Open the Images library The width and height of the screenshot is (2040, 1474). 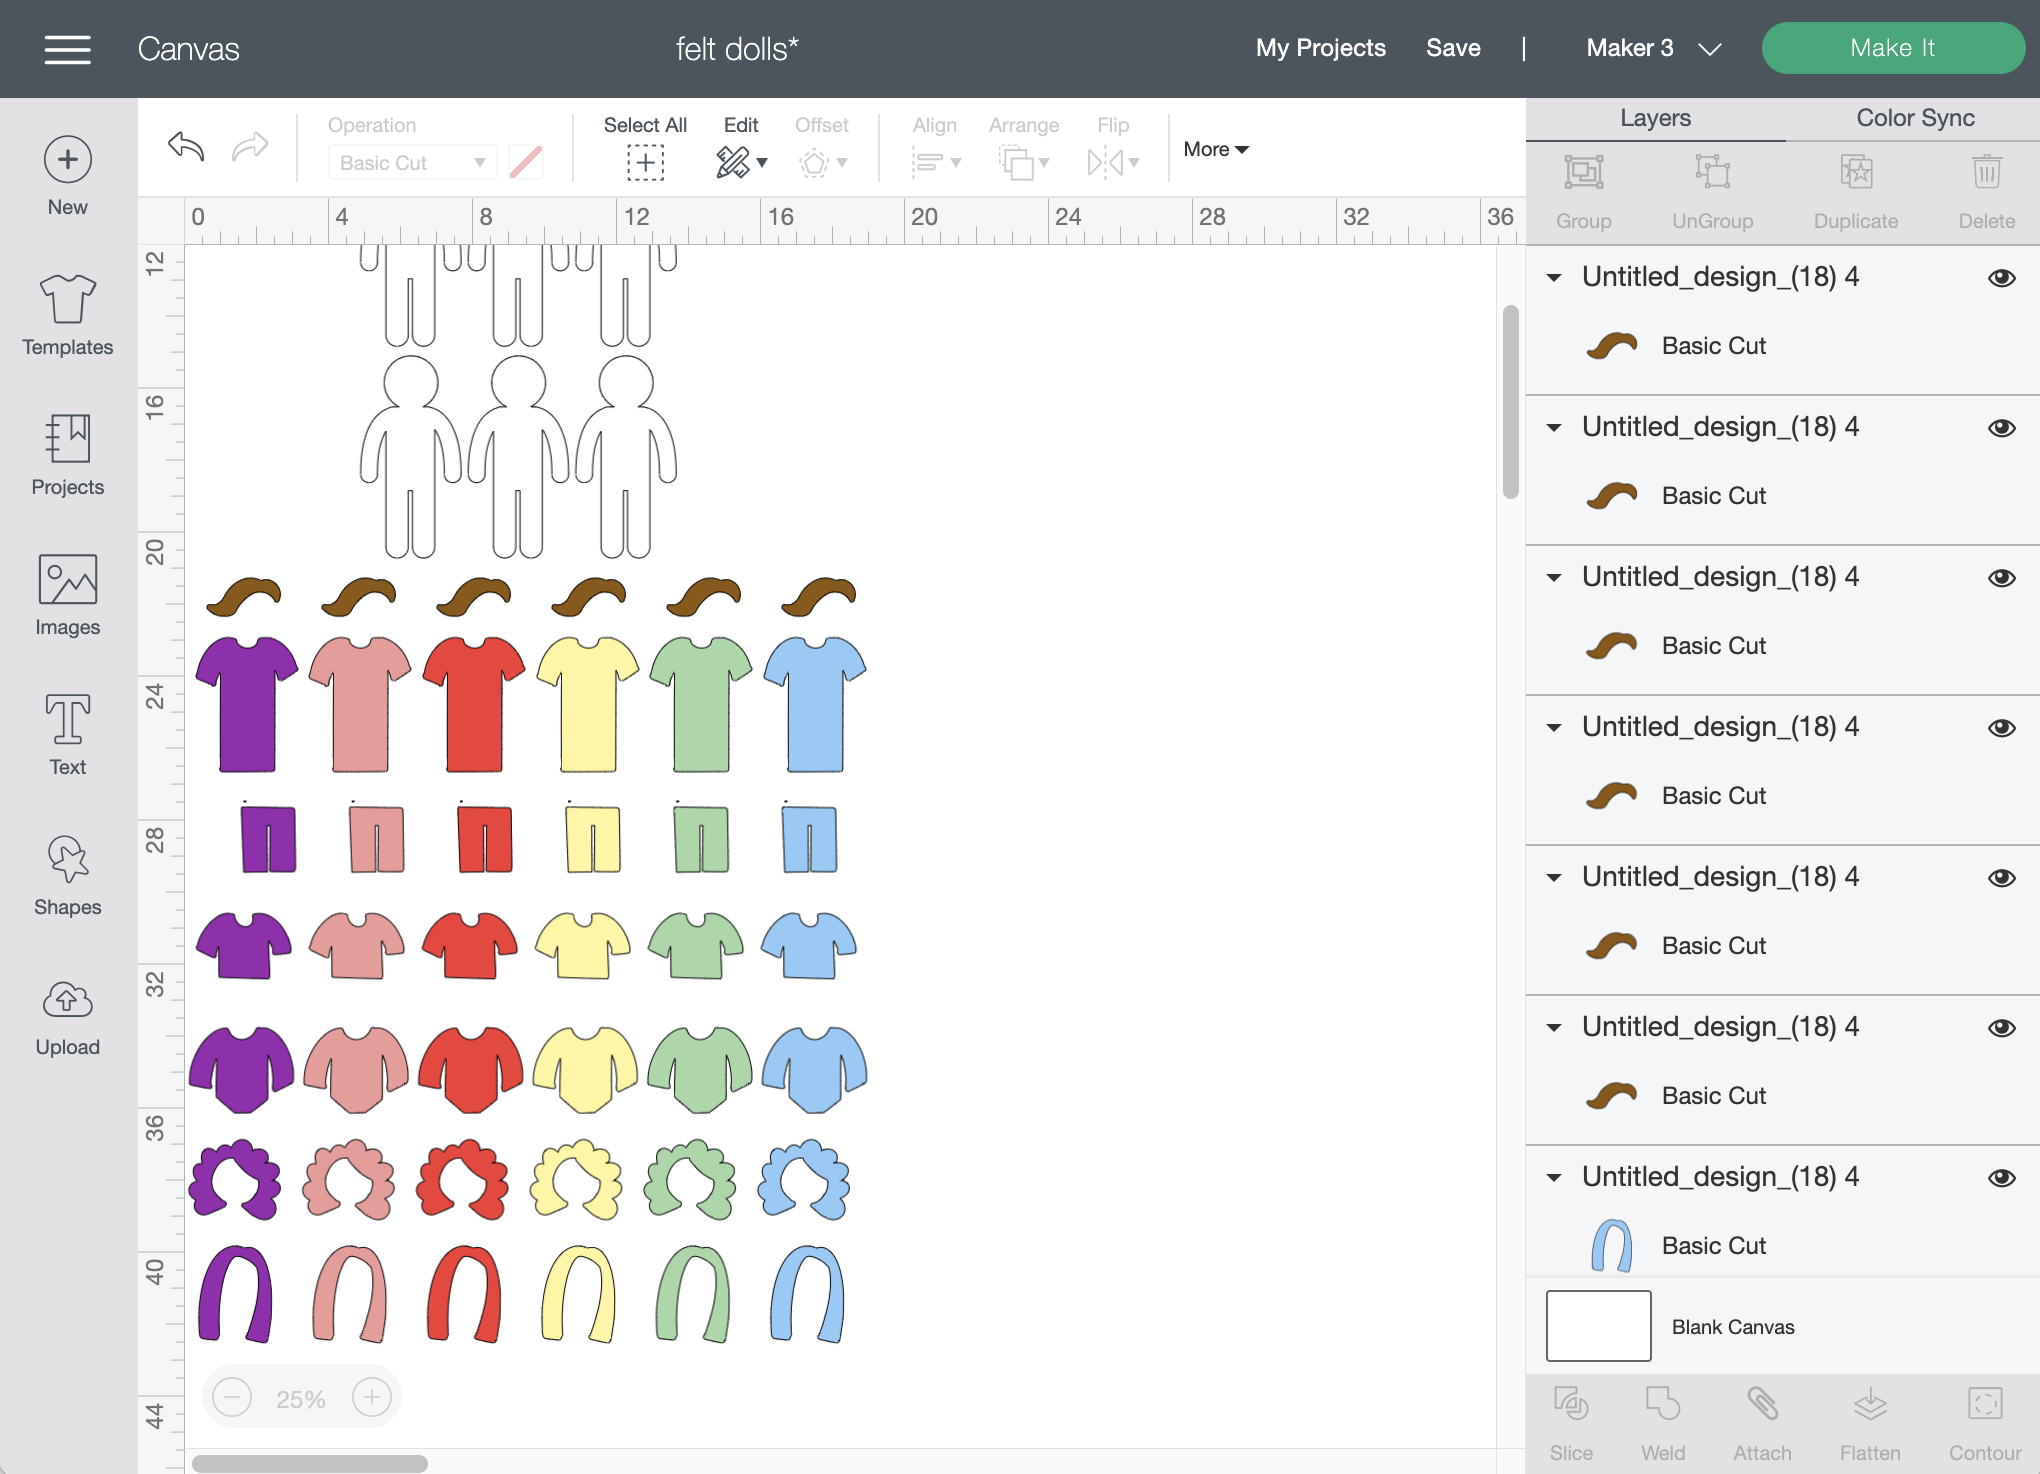click(x=67, y=596)
